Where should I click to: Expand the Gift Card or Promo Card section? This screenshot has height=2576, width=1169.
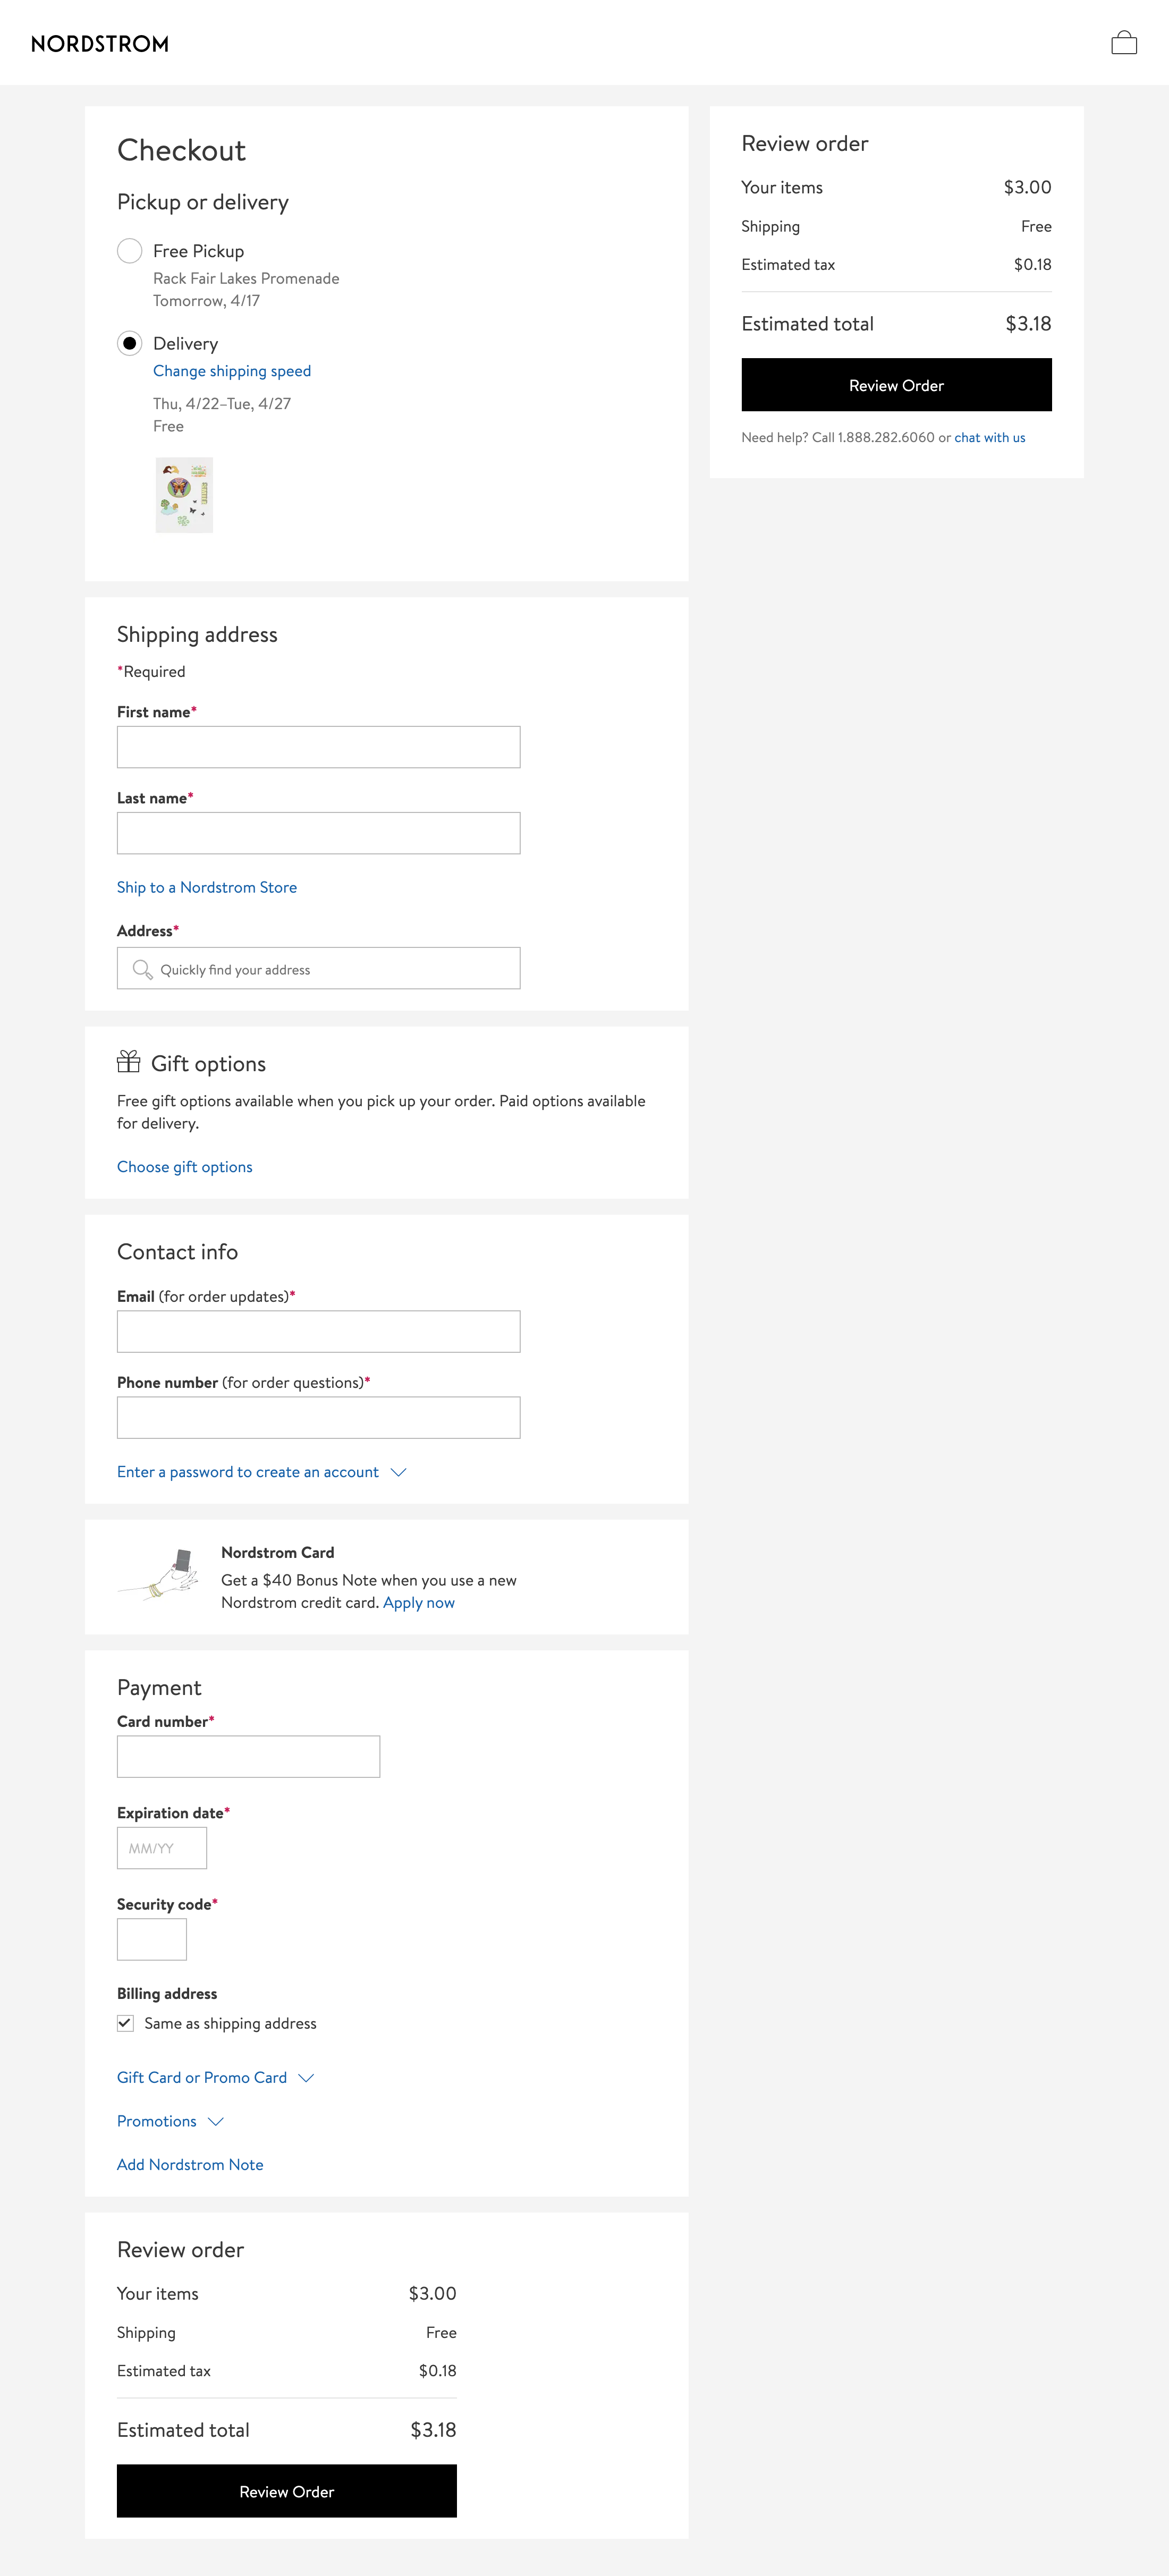(201, 2077)
